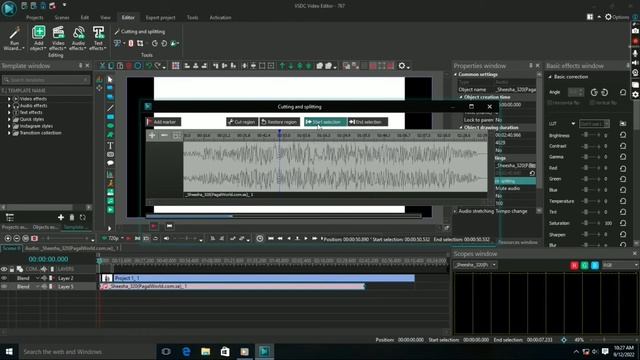Select the line drawing tool
640x360 pixels.
click(x=110, y=108)
